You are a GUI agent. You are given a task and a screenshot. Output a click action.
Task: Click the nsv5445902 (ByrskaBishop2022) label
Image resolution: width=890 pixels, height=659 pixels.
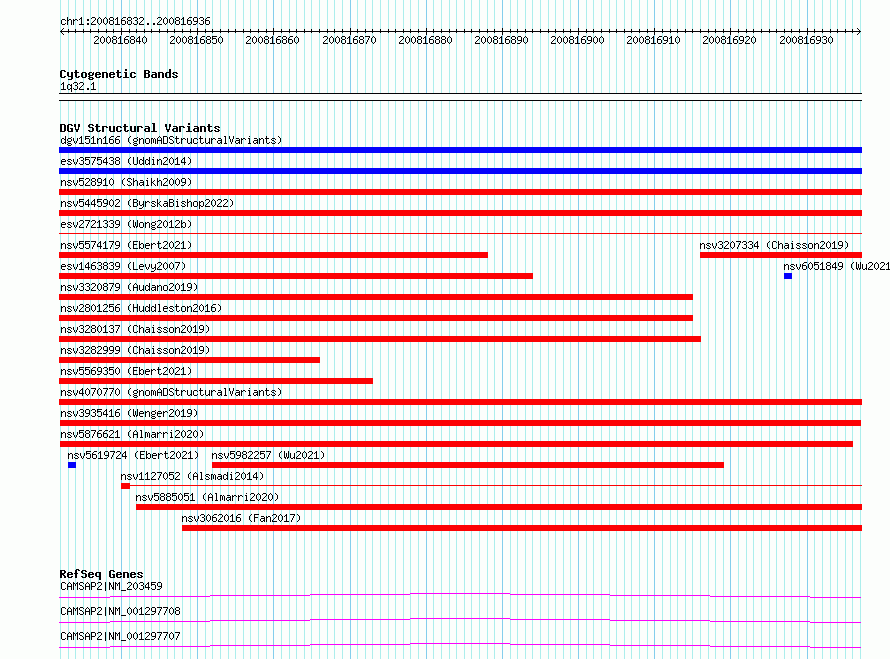[x=147, y=203]
